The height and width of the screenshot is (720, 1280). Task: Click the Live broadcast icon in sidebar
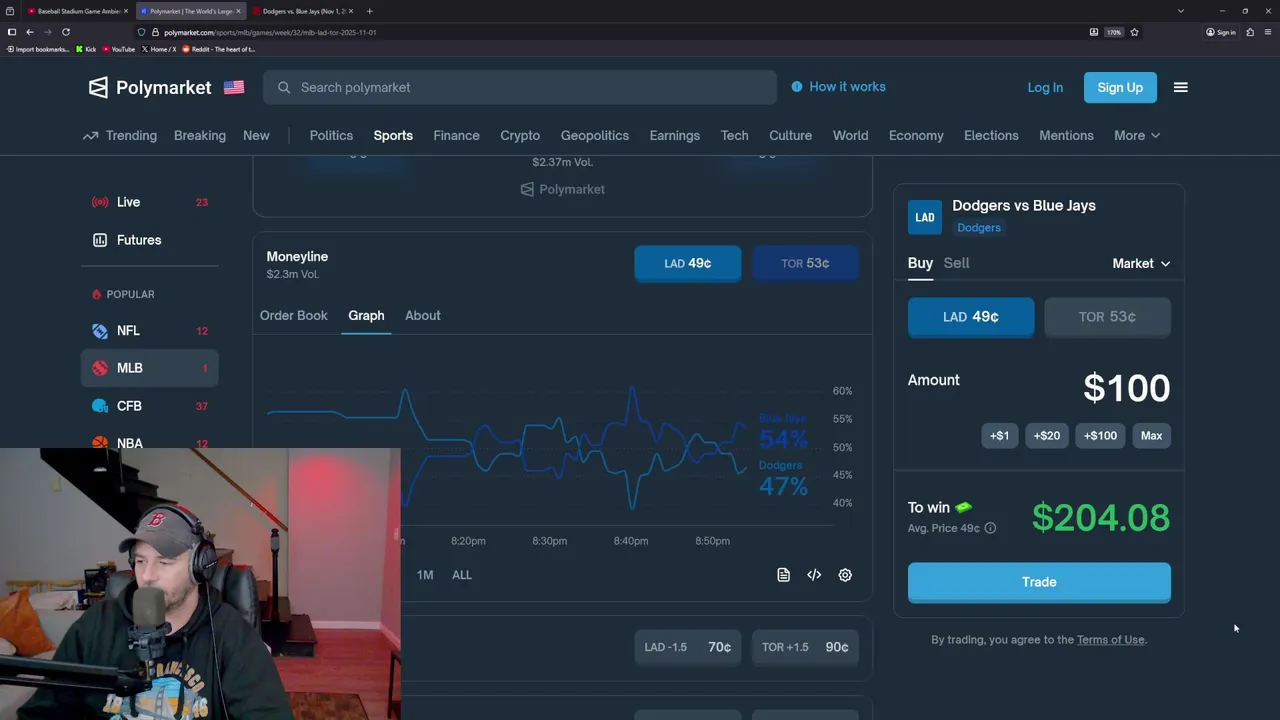tap(100, 202)
